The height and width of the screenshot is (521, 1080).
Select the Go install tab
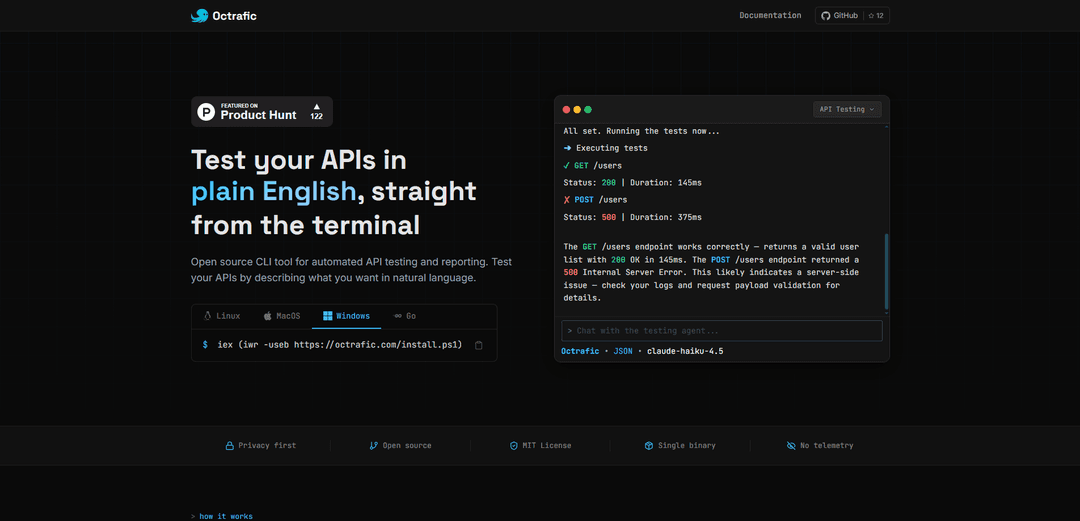click(405, 316)
